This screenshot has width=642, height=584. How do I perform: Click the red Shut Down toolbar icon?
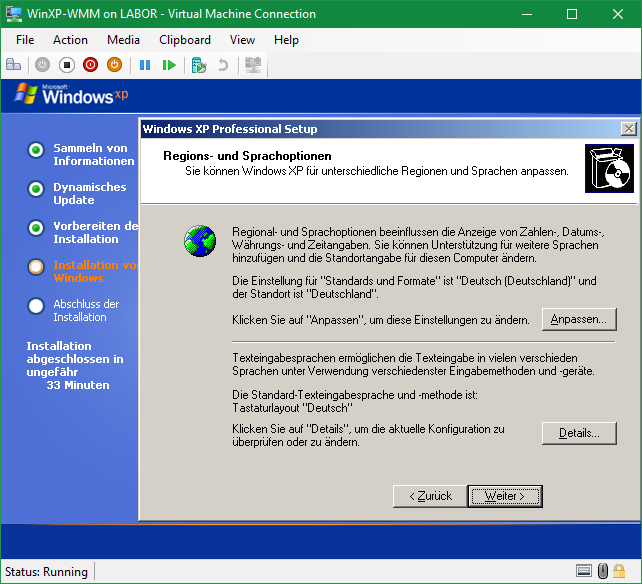click(x=90, y=65)
